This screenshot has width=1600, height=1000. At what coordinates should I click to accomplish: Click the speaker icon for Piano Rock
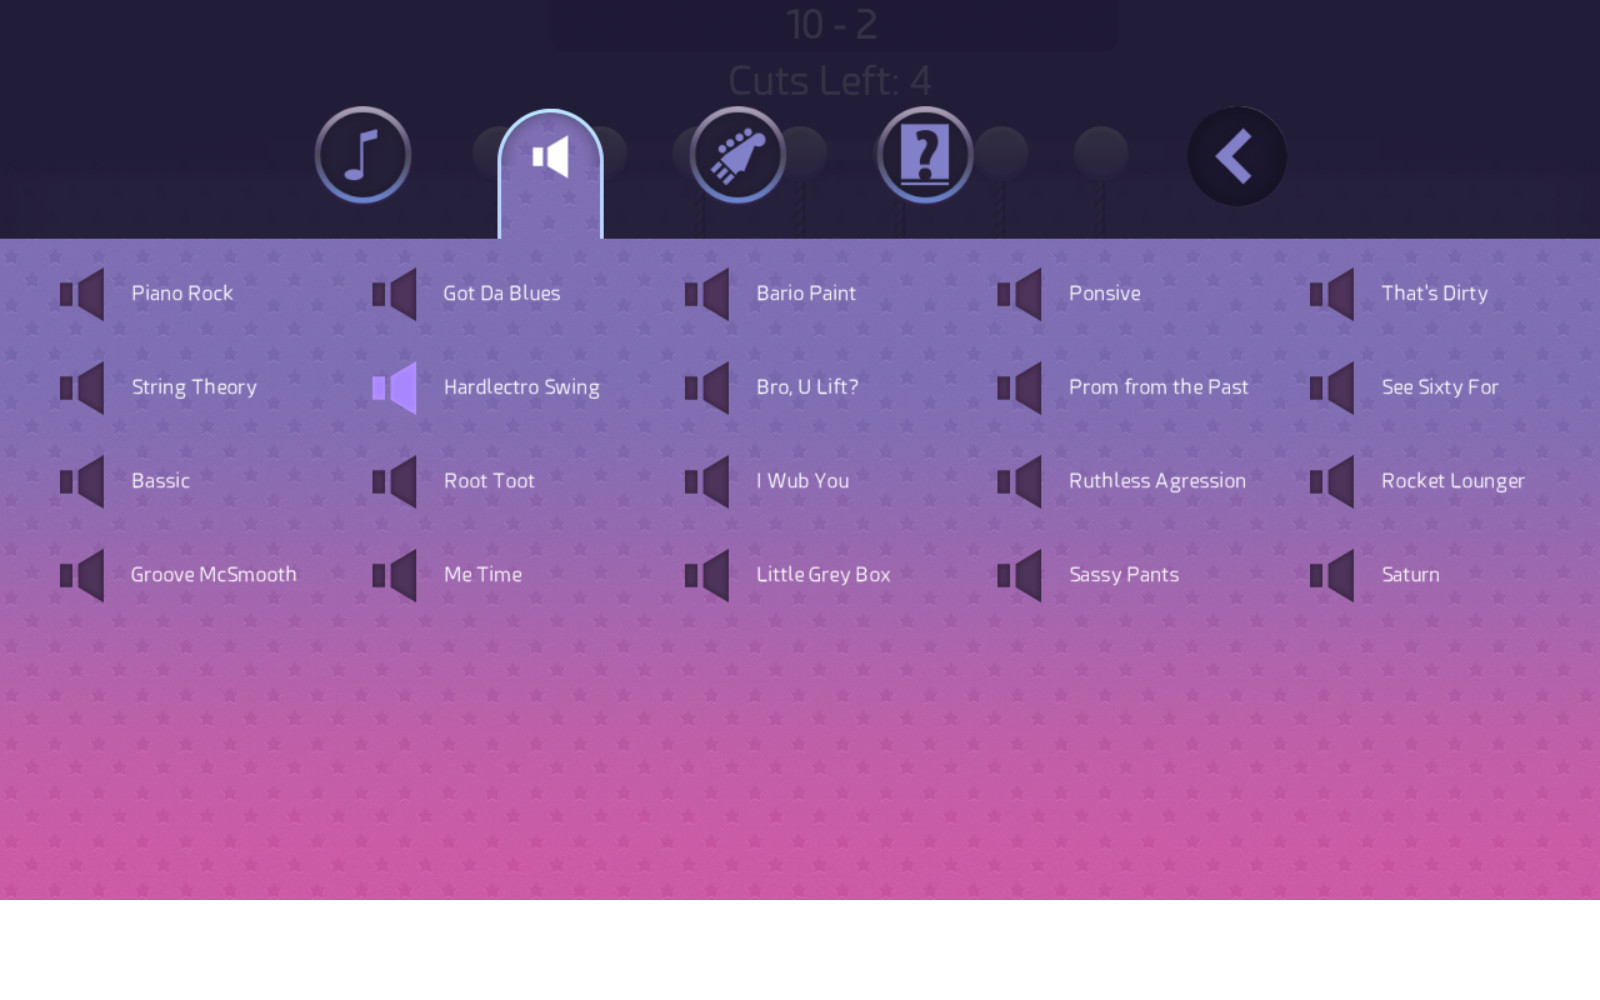[x=82, y=293]
